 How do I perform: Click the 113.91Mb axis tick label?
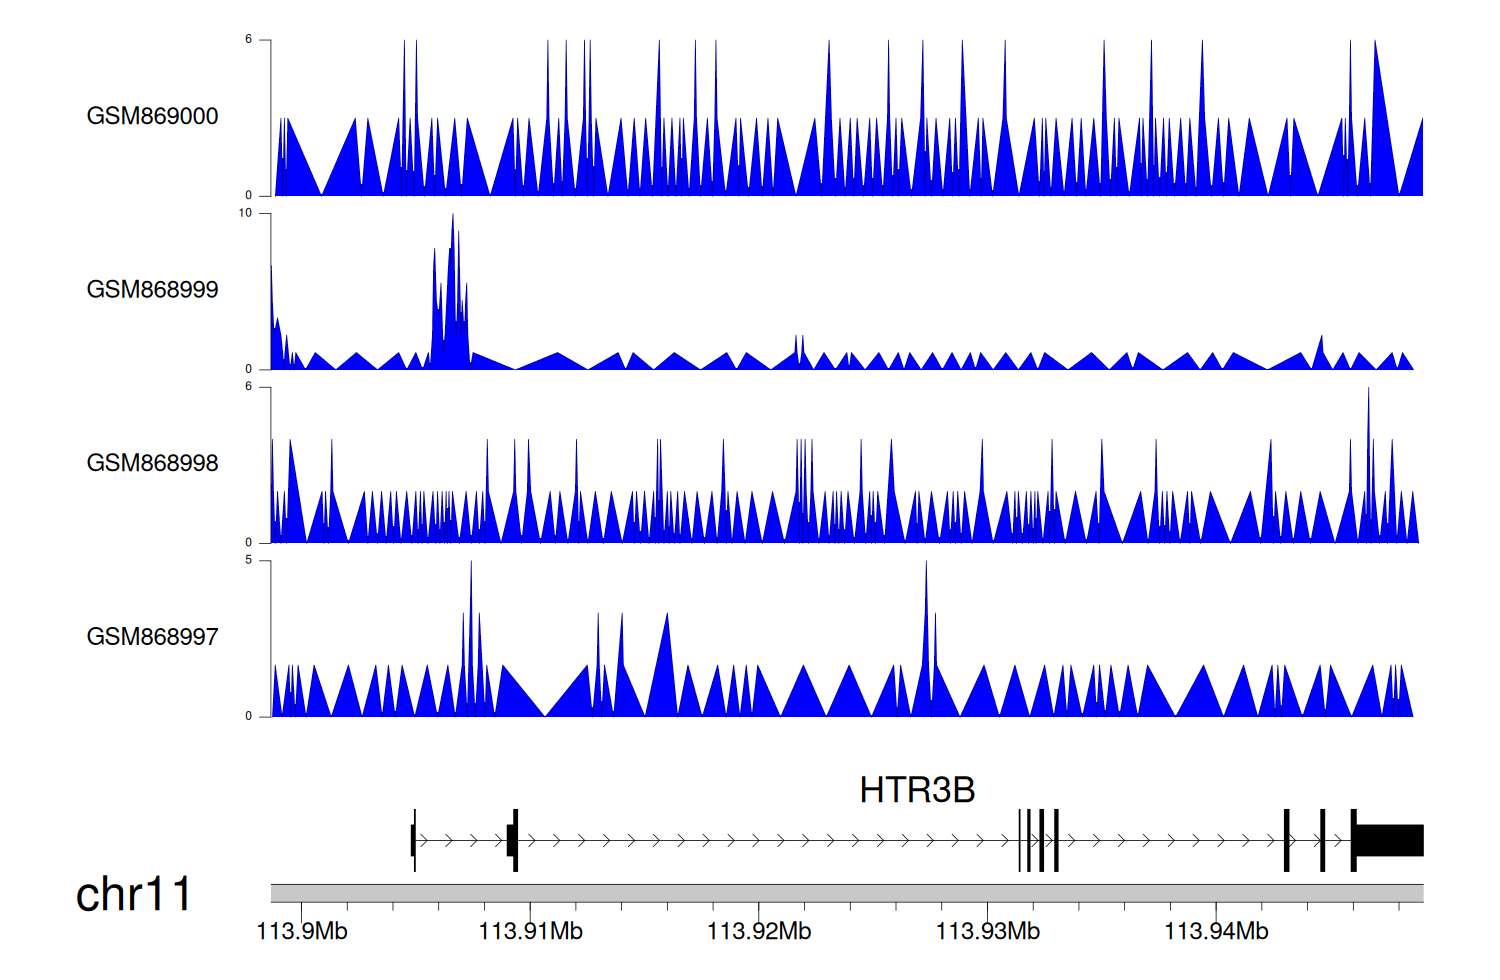530,932
